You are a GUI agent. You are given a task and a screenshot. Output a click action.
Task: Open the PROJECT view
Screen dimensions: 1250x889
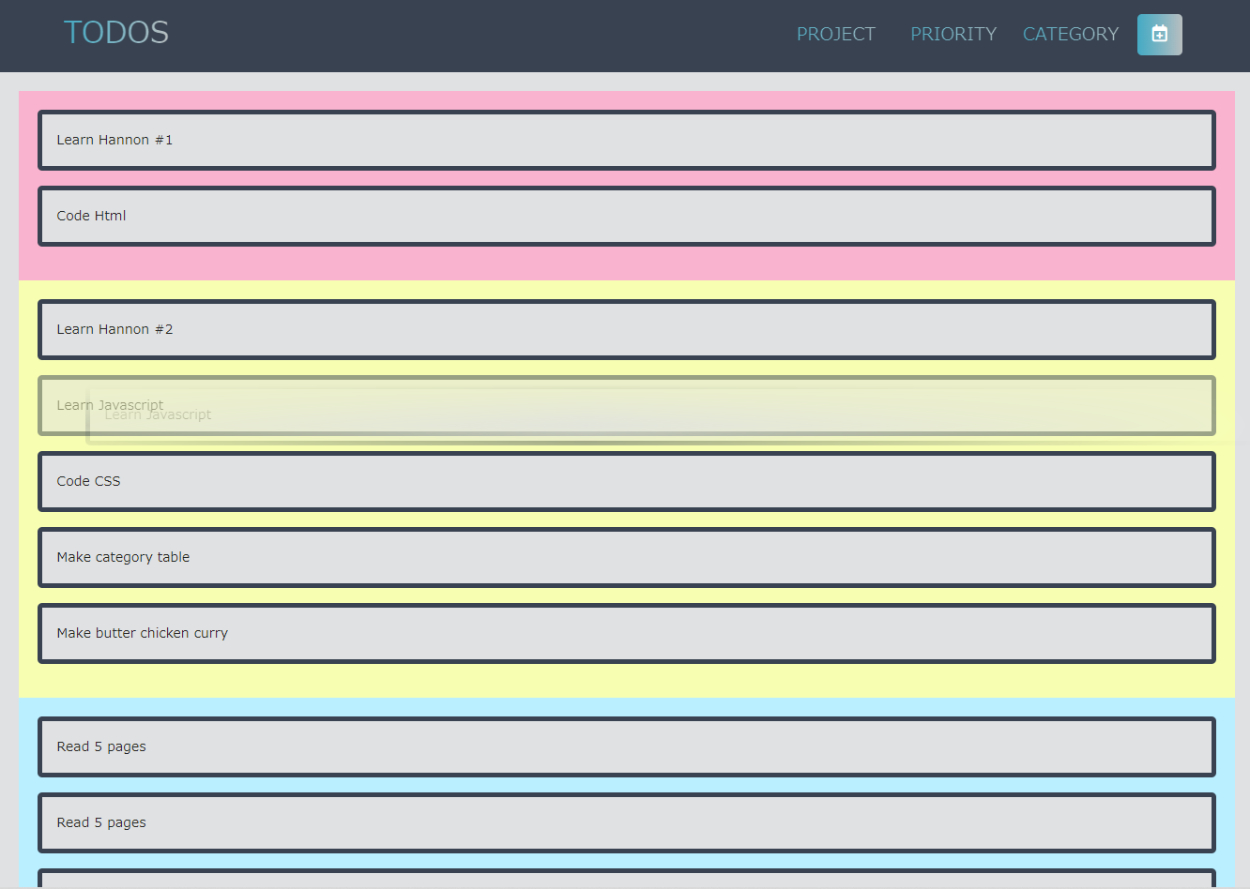(835, 34)
